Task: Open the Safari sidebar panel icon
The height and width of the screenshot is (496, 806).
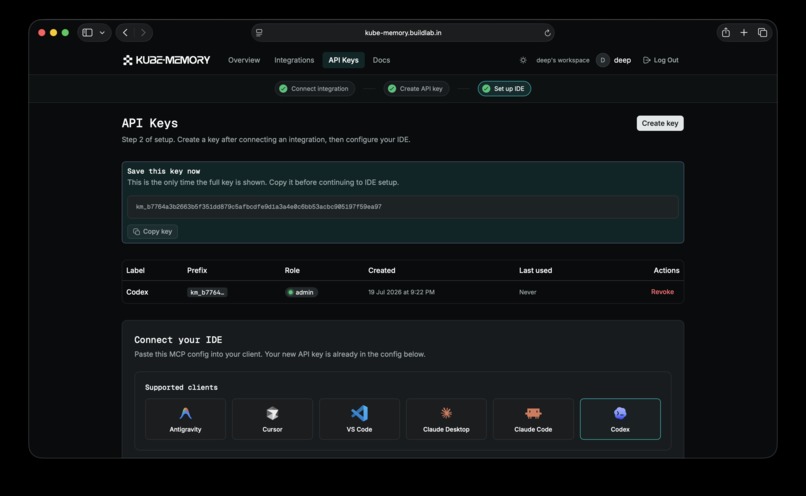Action: pos(87,32)
